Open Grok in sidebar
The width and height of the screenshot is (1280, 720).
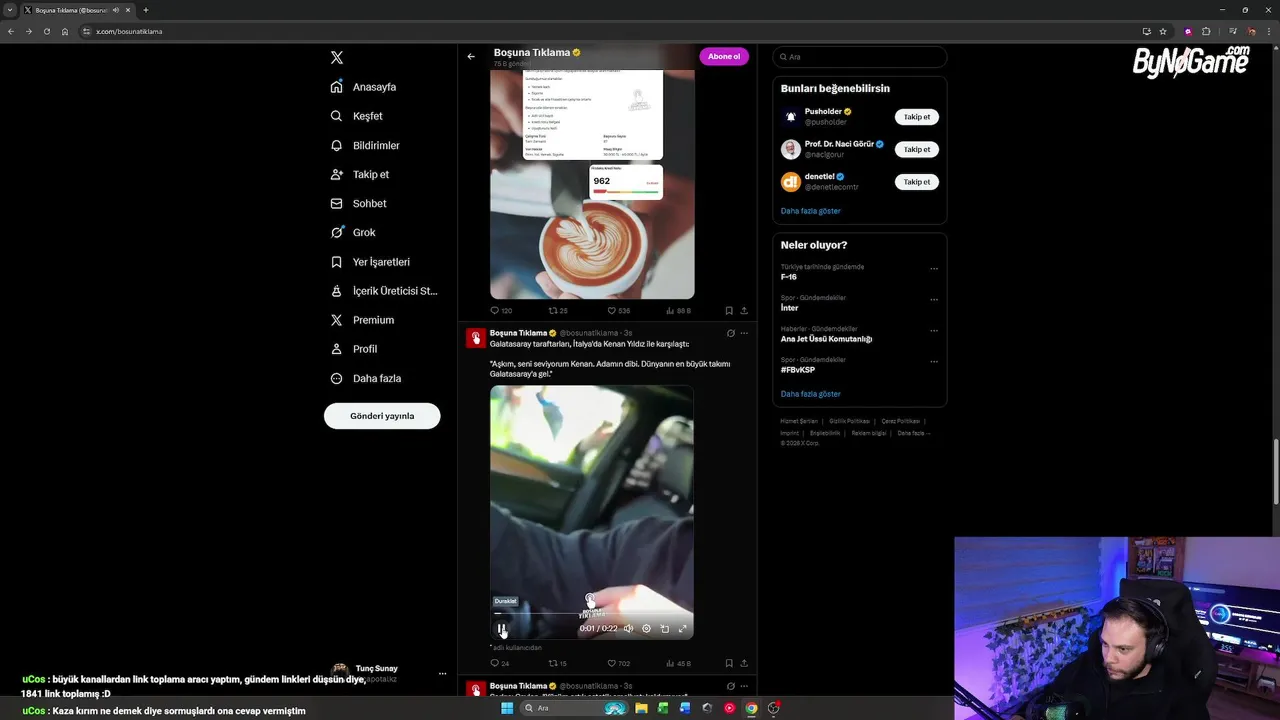pos(353,232)
